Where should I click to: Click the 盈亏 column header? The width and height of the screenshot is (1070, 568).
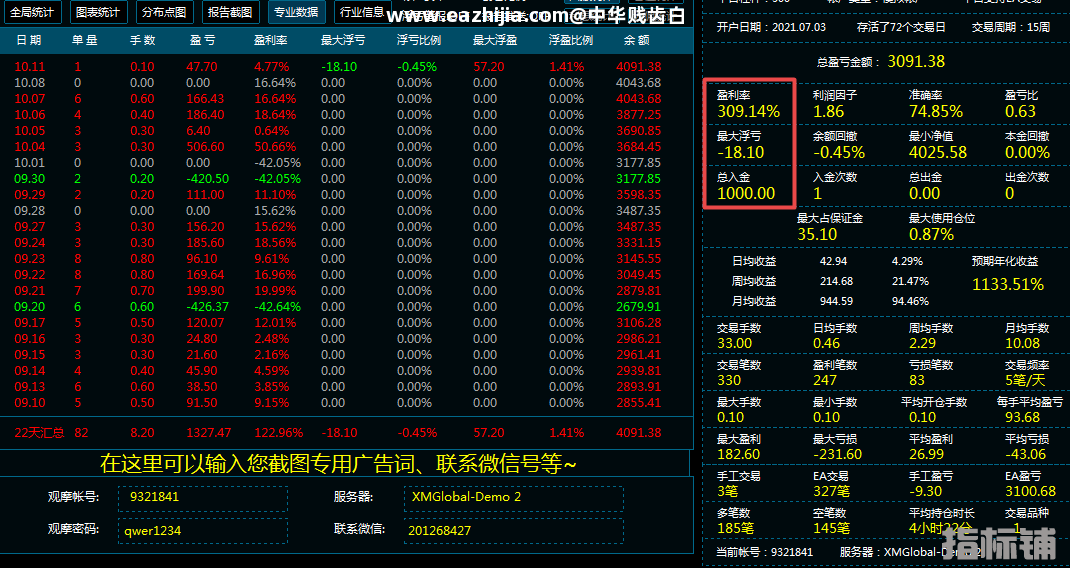pyautogui.click(x=201, y=41)
